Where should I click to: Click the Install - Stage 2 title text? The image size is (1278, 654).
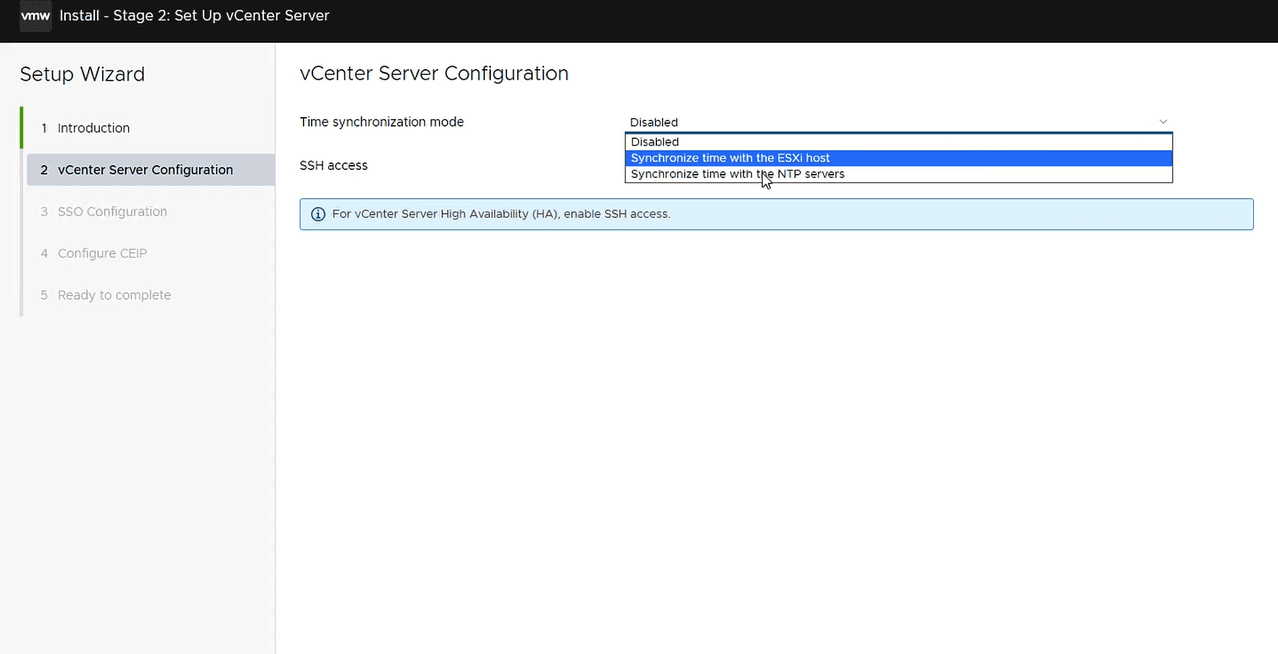tap(194, 16)
